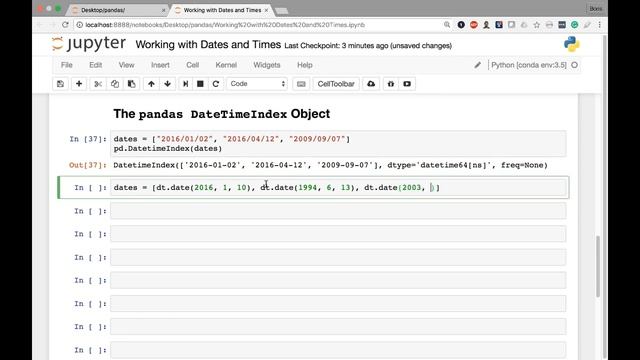
Task: Click the cloud upload toolbar icon
Action: [x=371, y=84]
